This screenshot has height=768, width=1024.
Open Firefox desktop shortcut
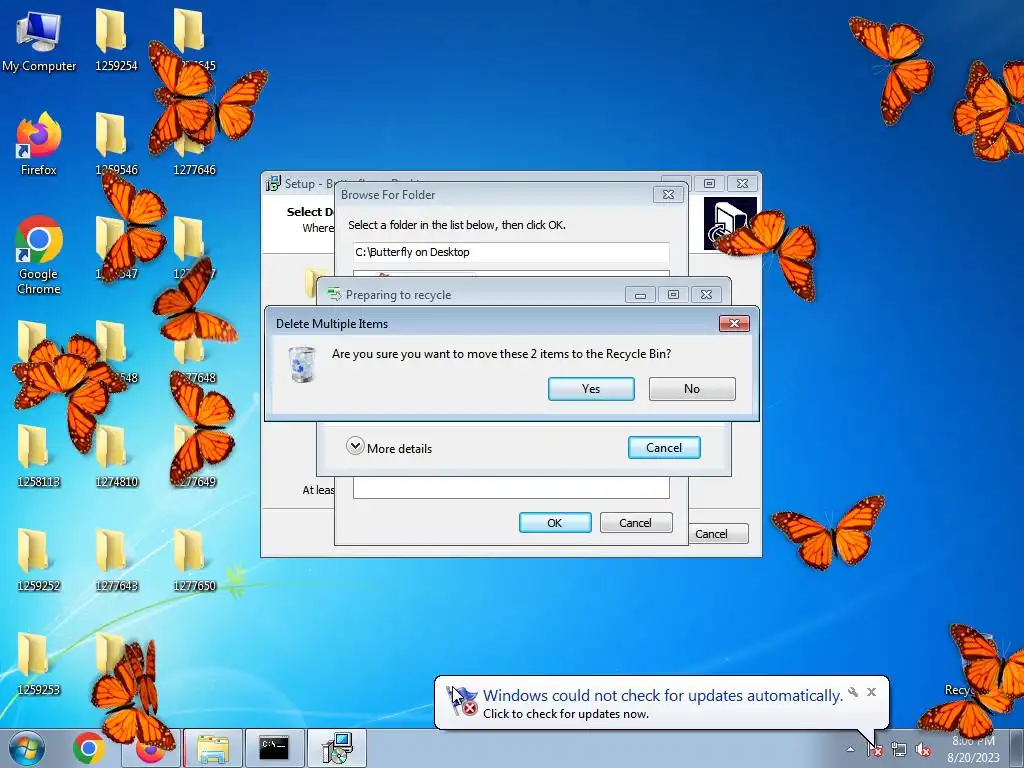point(39,144)
